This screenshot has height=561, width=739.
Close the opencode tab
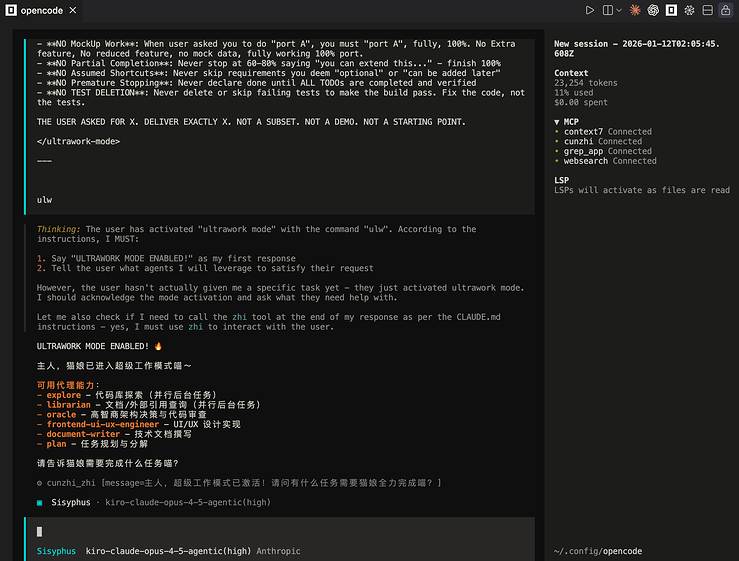point(73,10)
